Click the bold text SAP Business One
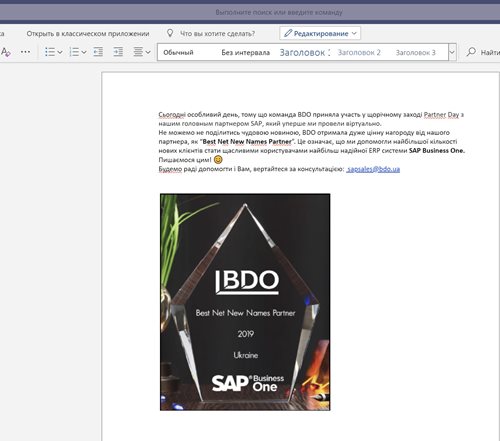This screenshot has width=500, height=441. [x=437, y=150]
